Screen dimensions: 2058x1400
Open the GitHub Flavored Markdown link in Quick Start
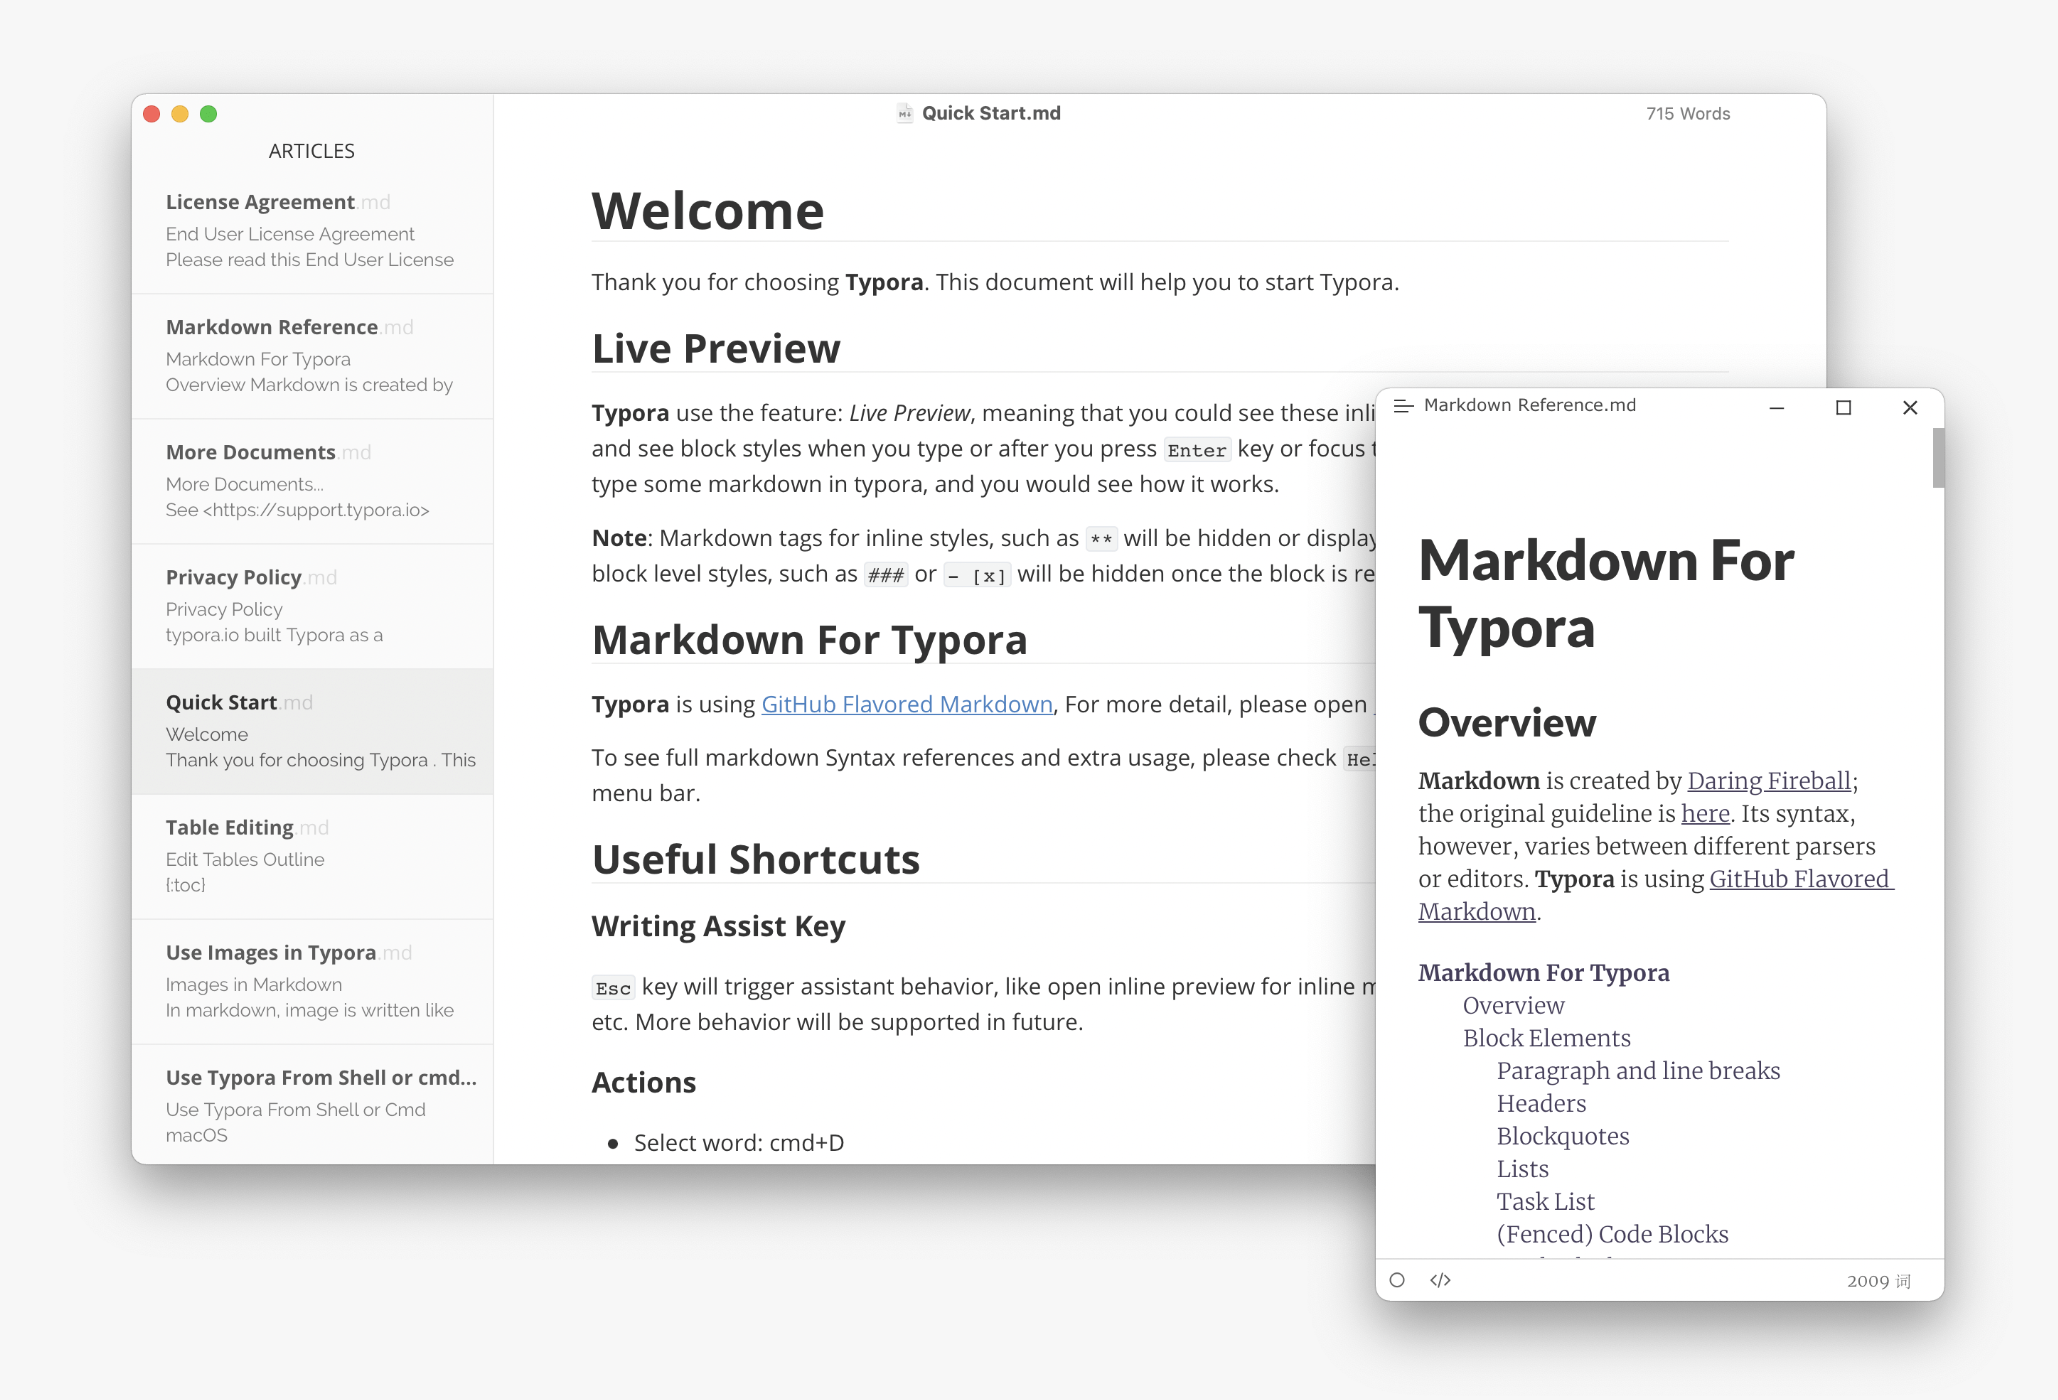(x=907, y=704)
